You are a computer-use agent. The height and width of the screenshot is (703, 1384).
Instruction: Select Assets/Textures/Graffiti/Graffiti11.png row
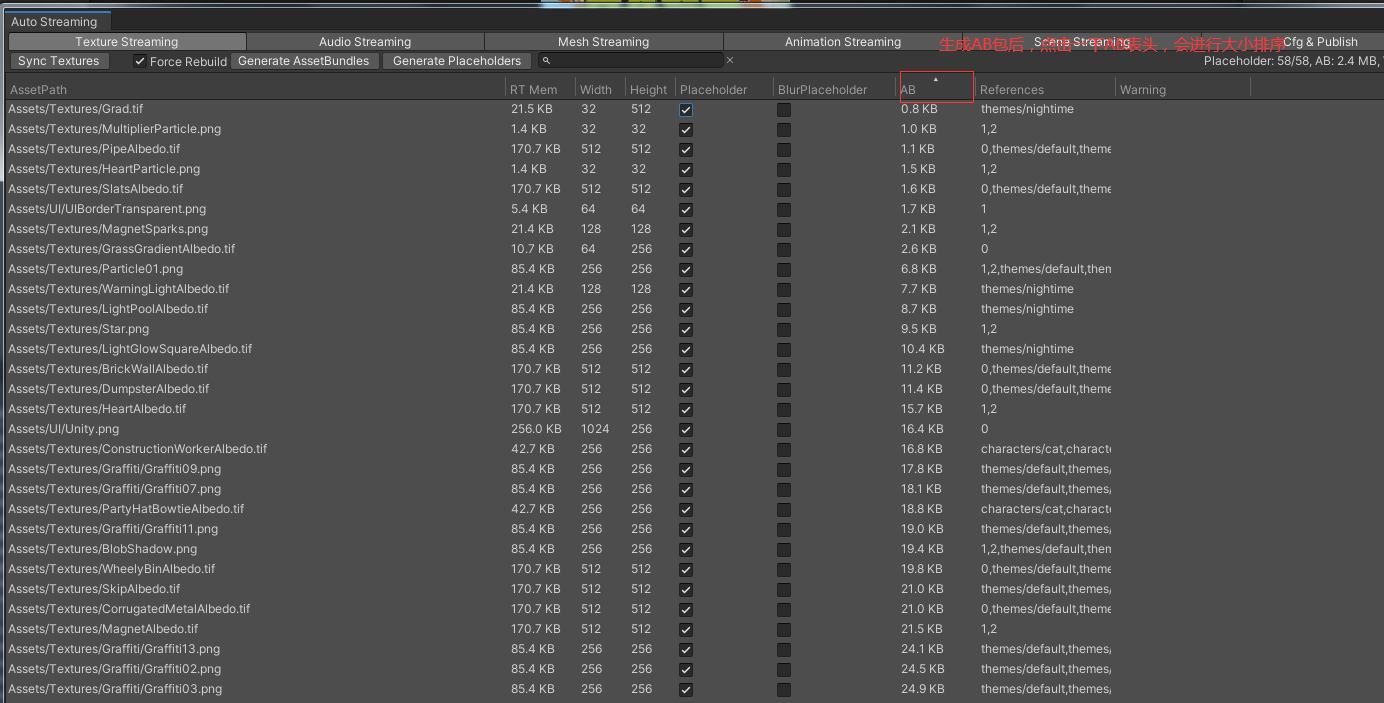(692, 529)
